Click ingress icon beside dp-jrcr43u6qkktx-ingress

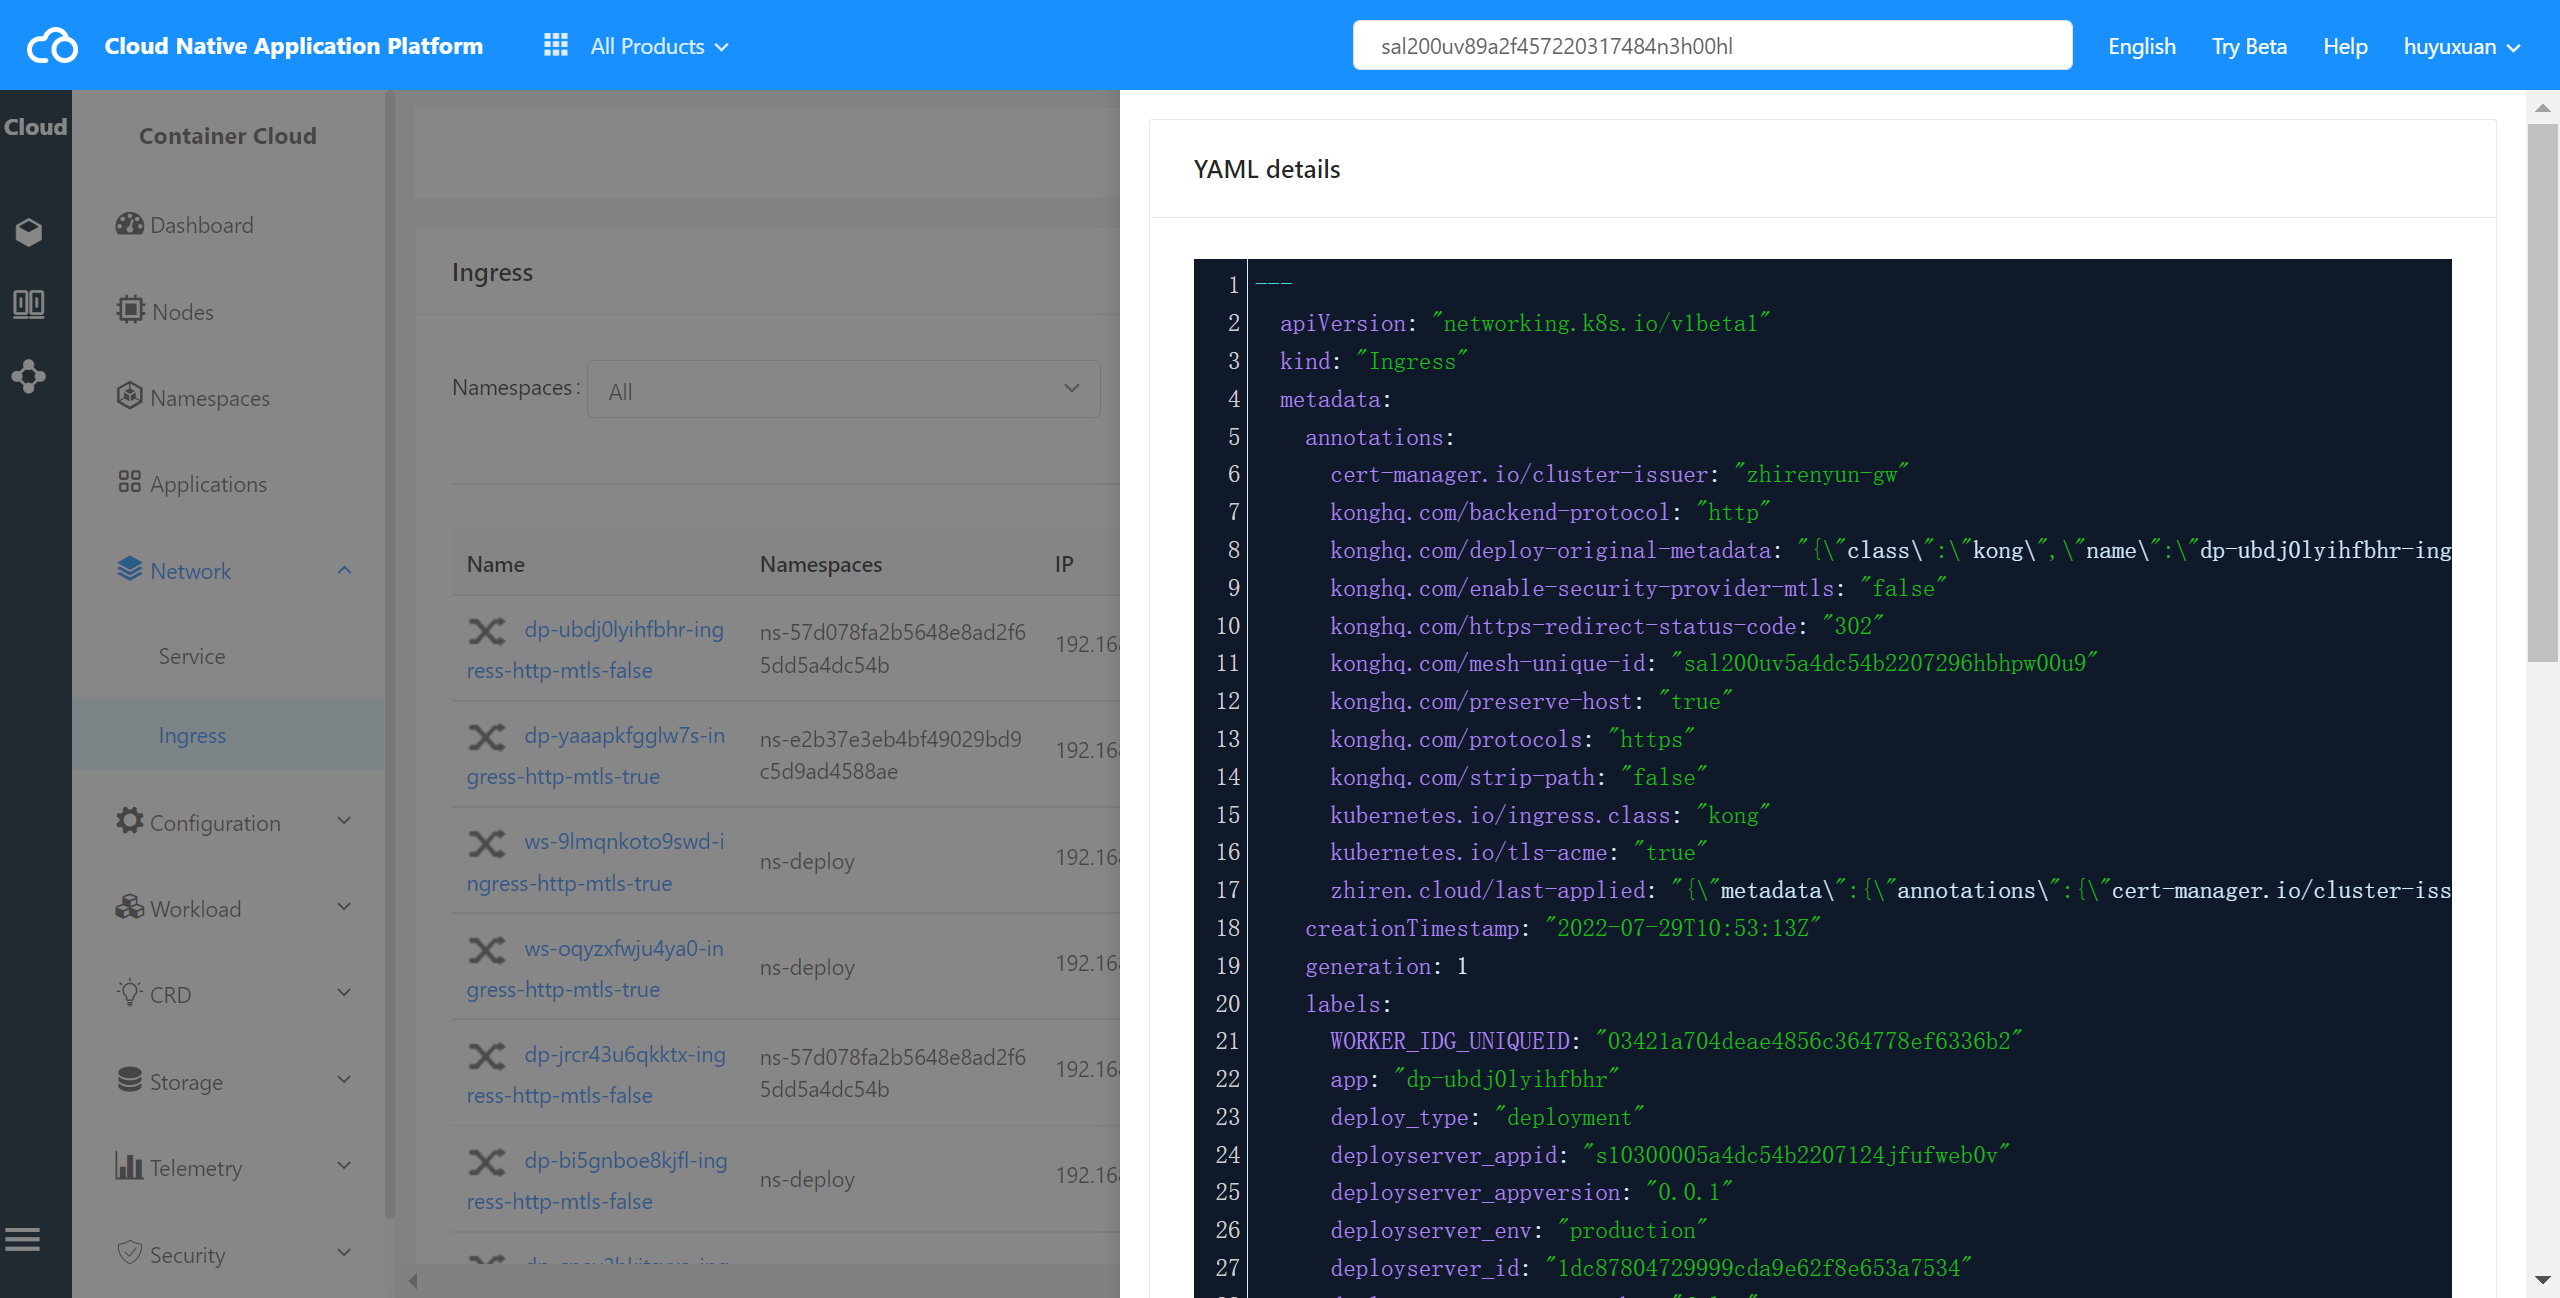(x=487, y=1055)
